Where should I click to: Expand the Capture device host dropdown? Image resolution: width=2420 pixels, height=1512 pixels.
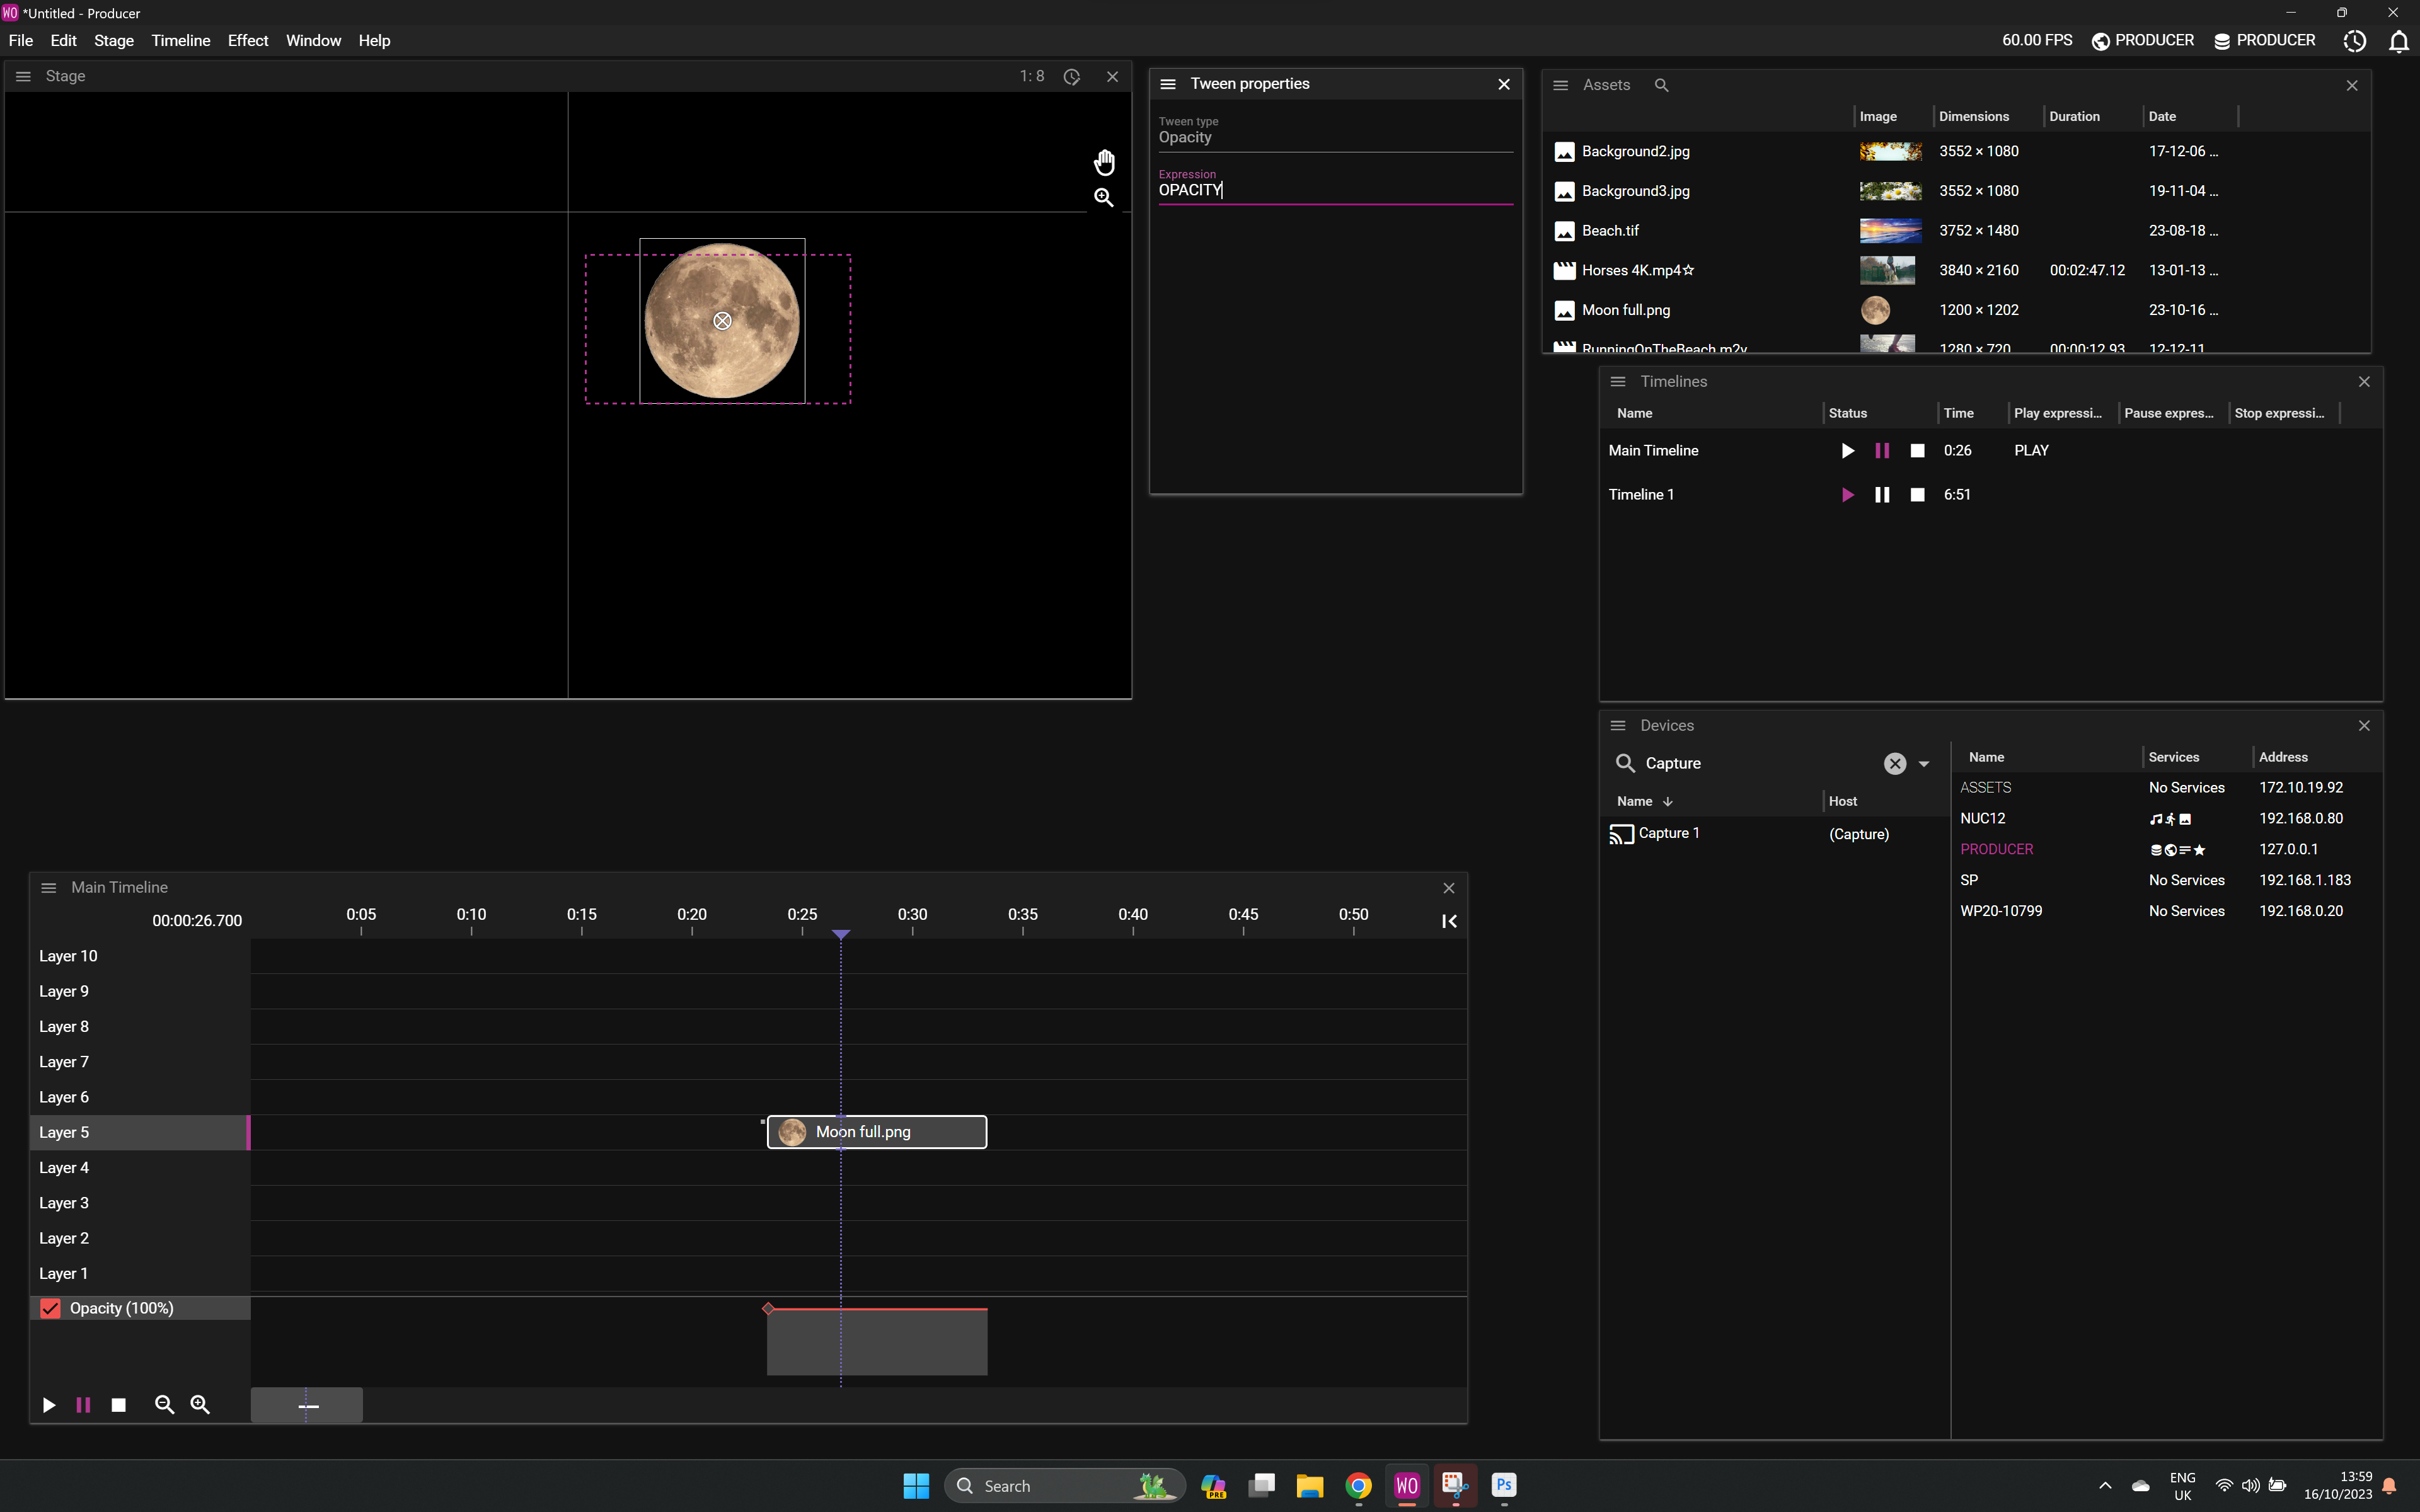pos(1859,833)
